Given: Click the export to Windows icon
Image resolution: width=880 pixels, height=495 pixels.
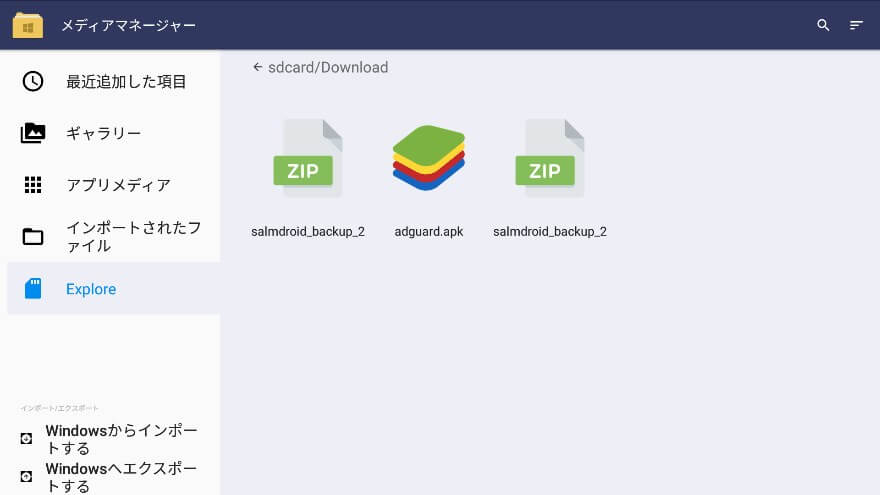Looking at the screenshot, I should tap(26, 476).
